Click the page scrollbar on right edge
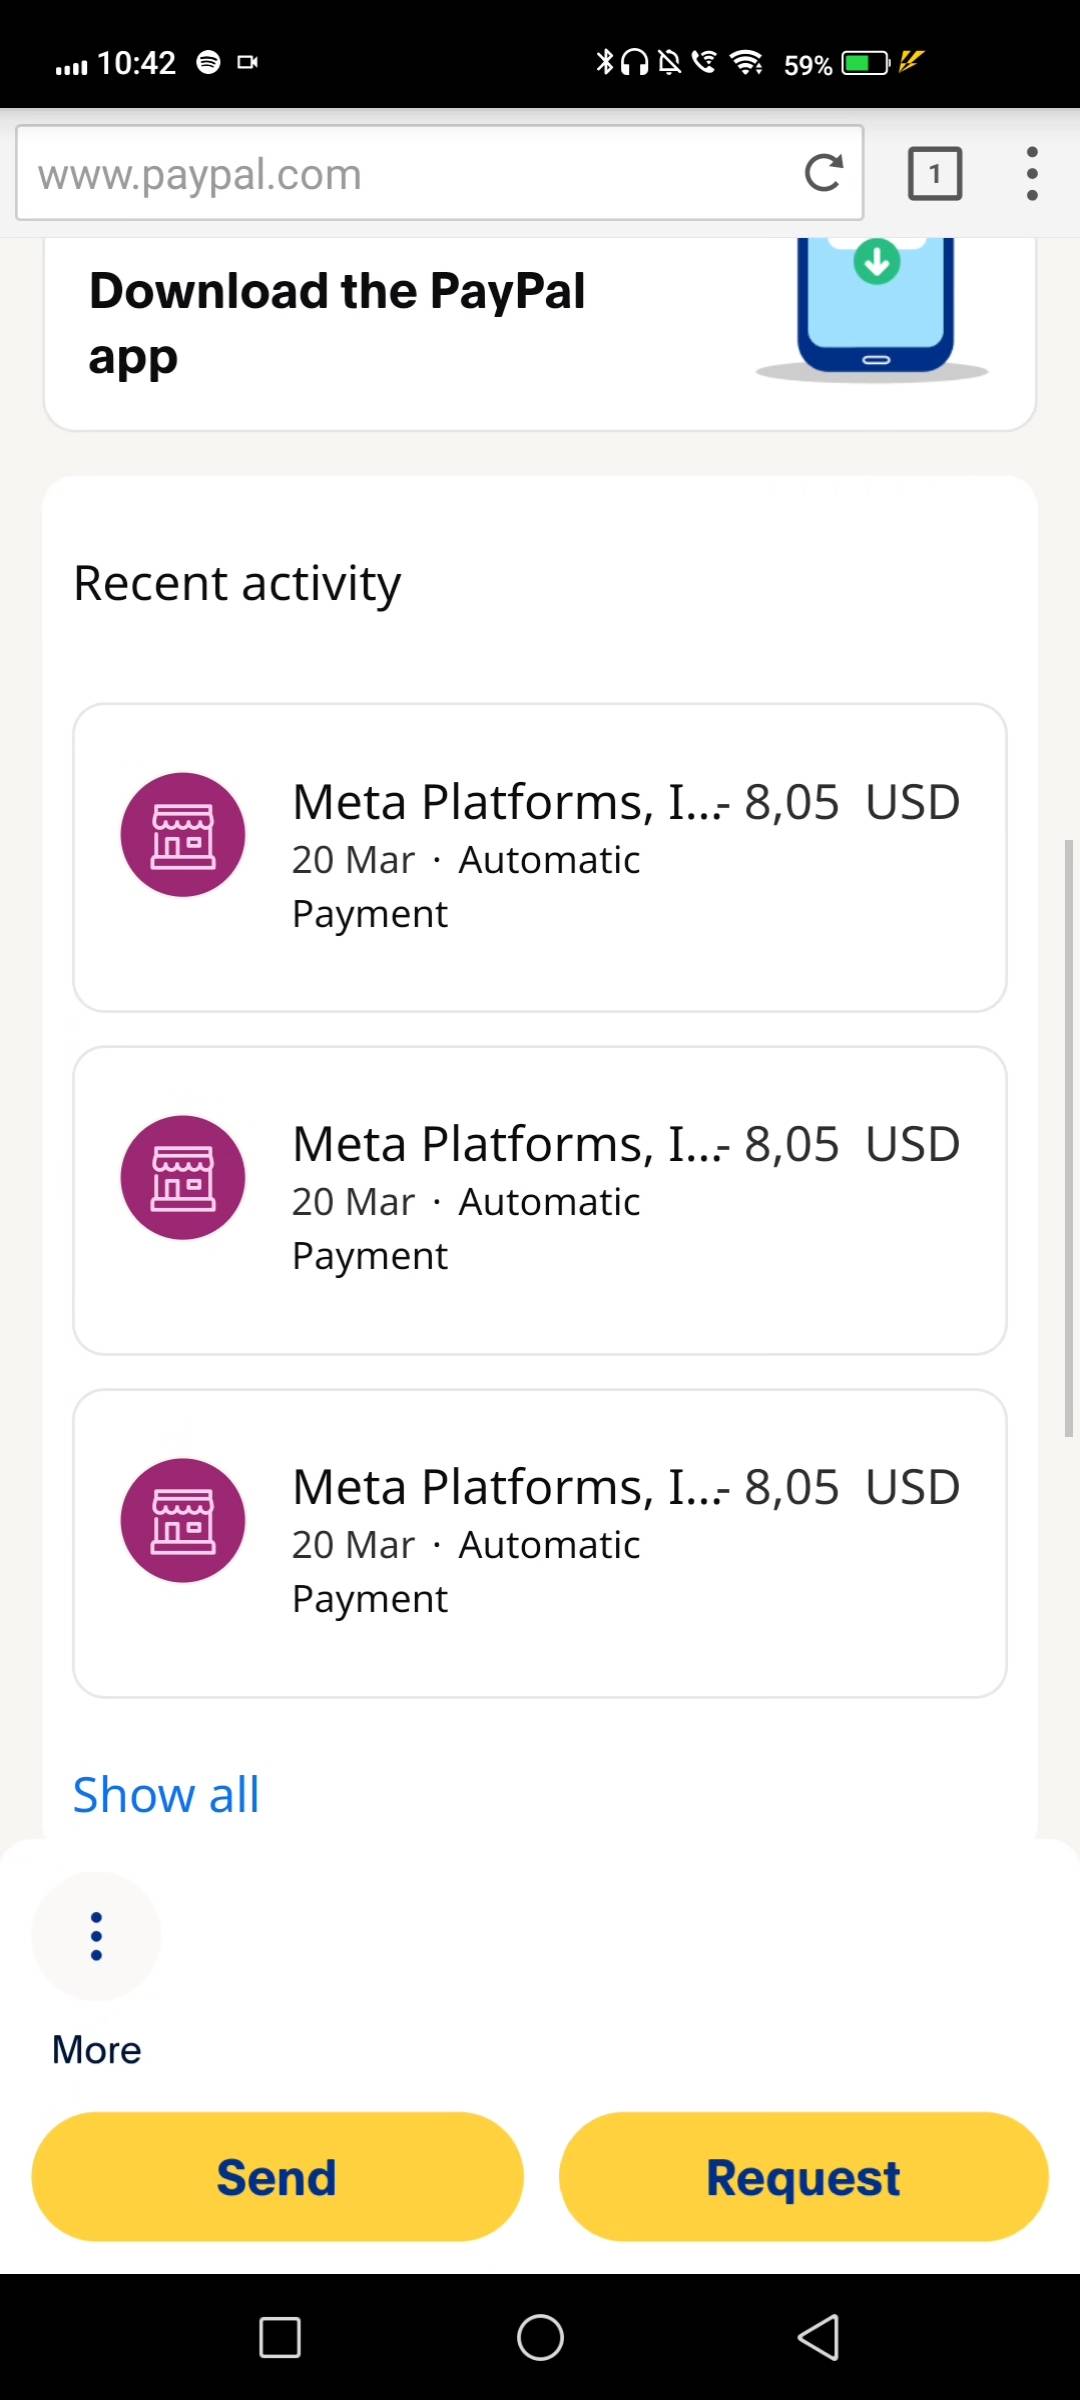1080x2400 pixels. (x=1069, y=1138)
